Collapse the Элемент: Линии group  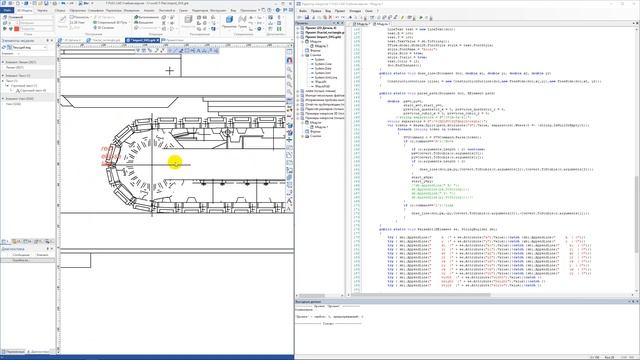click(x=3, y=62)
